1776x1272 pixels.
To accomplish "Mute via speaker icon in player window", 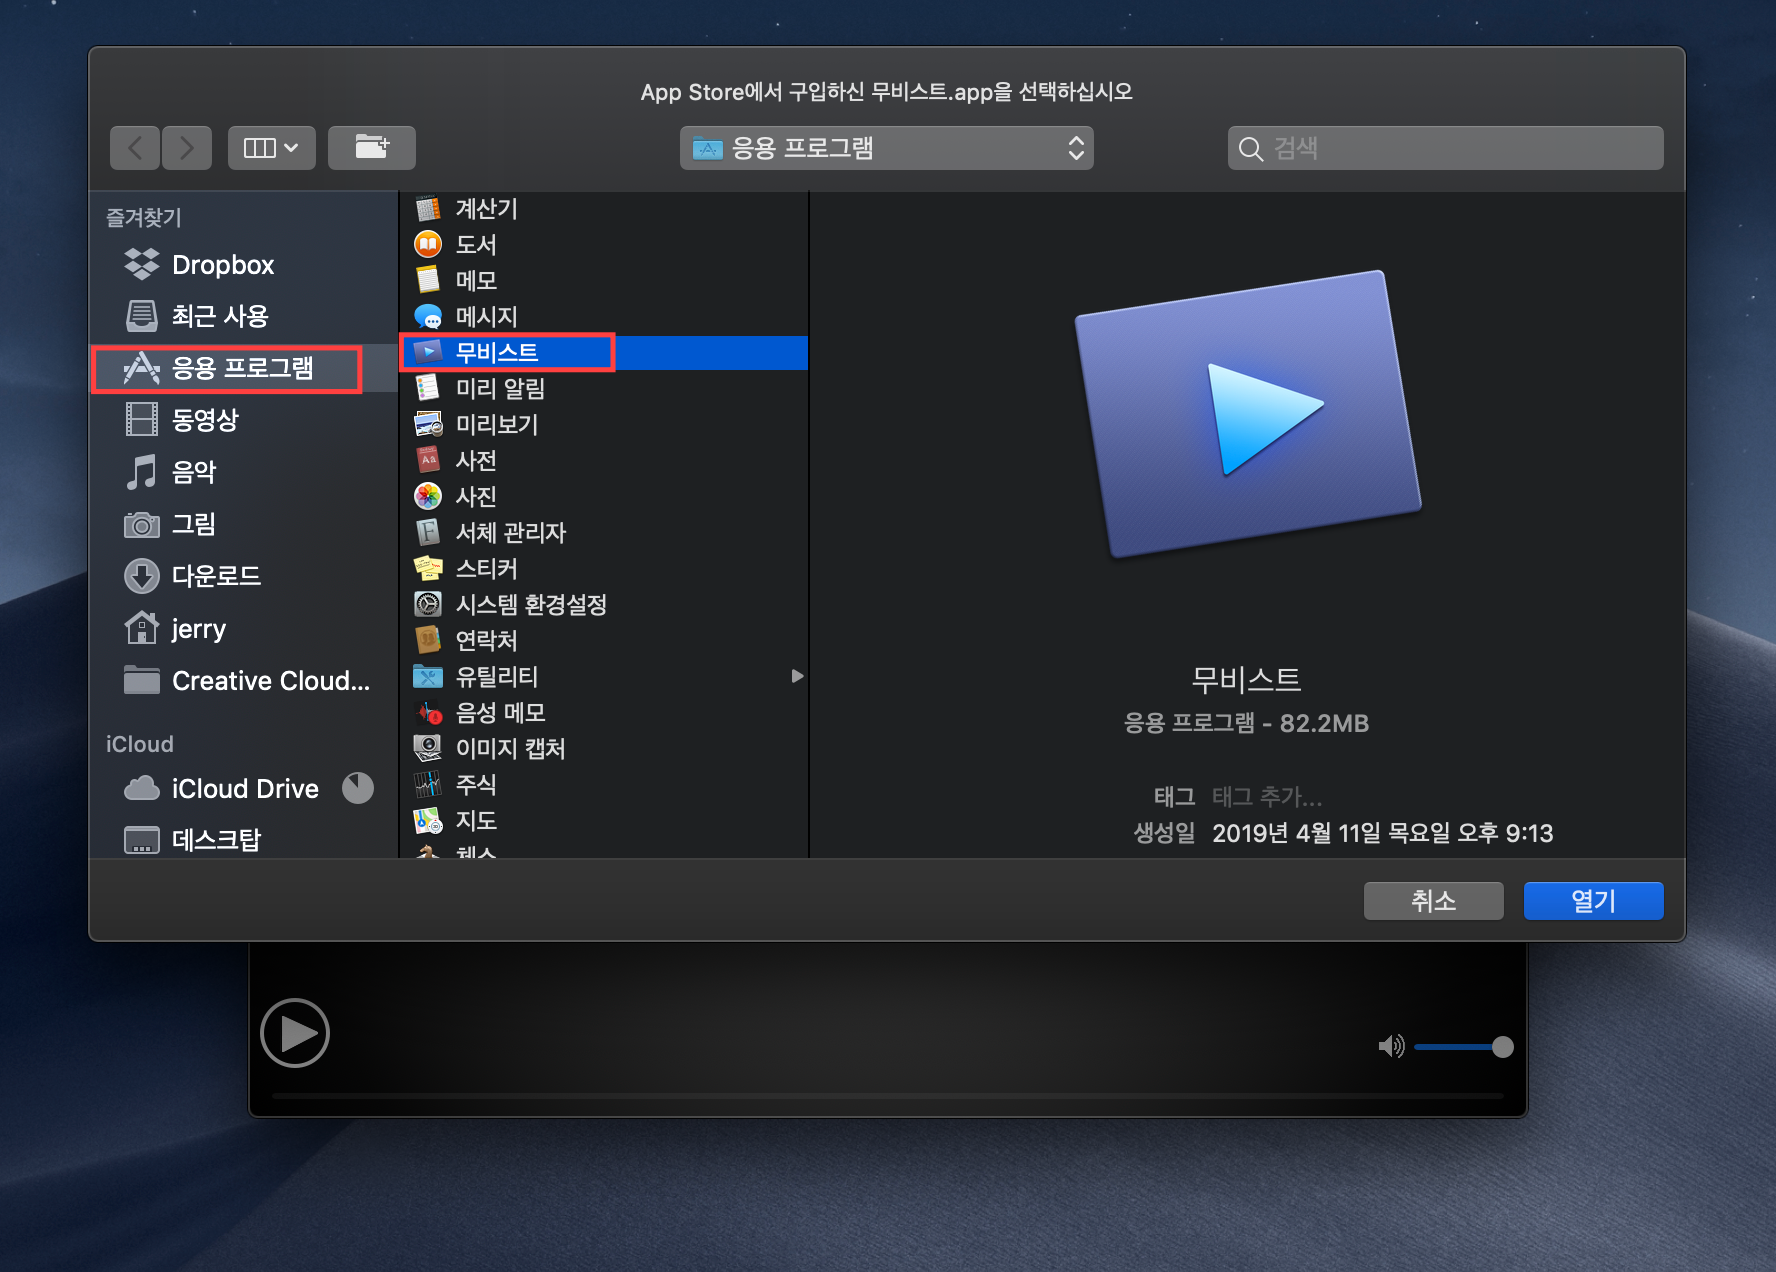I will 1391,1047.
